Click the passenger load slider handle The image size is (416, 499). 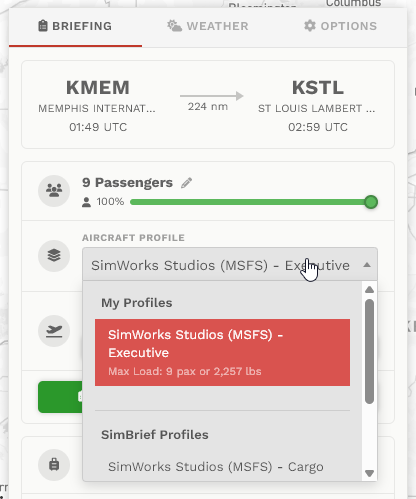tap(371, 202)
